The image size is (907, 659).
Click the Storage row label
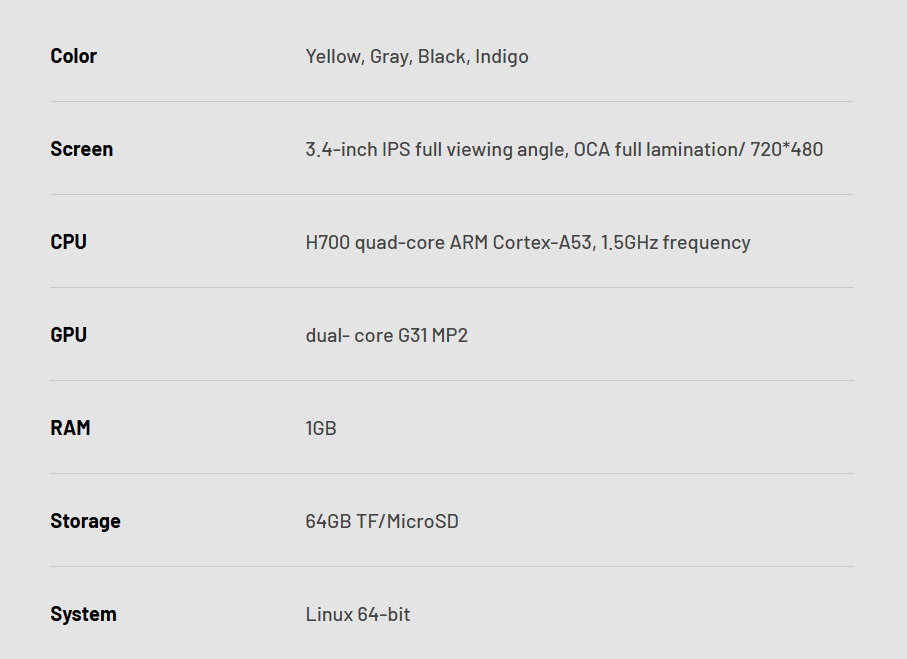85,521
